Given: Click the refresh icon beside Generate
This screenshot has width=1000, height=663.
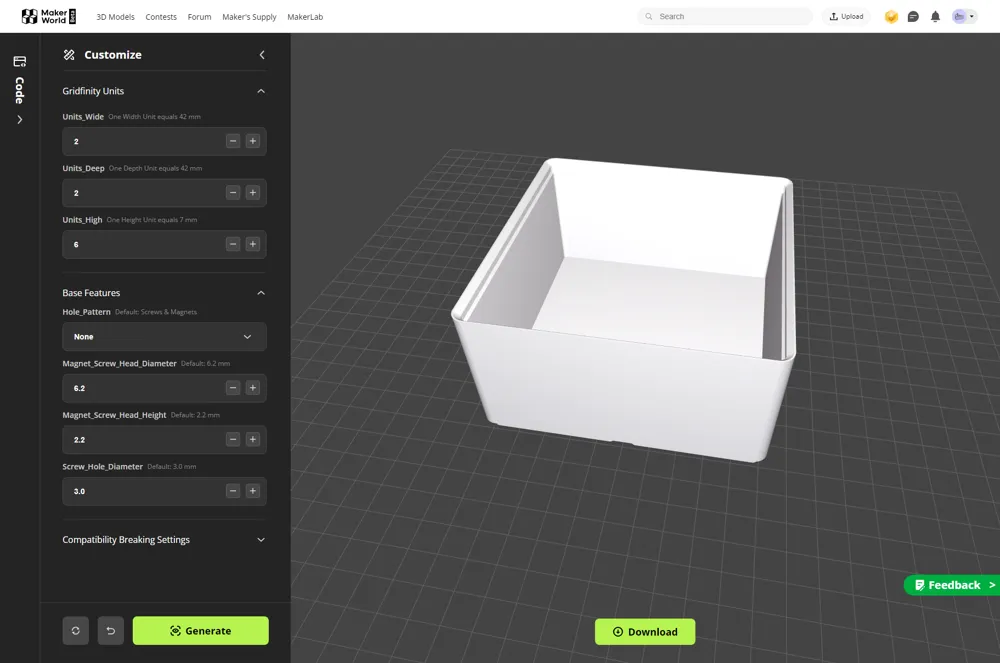Looking at the screenshot, I should click(x=75, y=631).
